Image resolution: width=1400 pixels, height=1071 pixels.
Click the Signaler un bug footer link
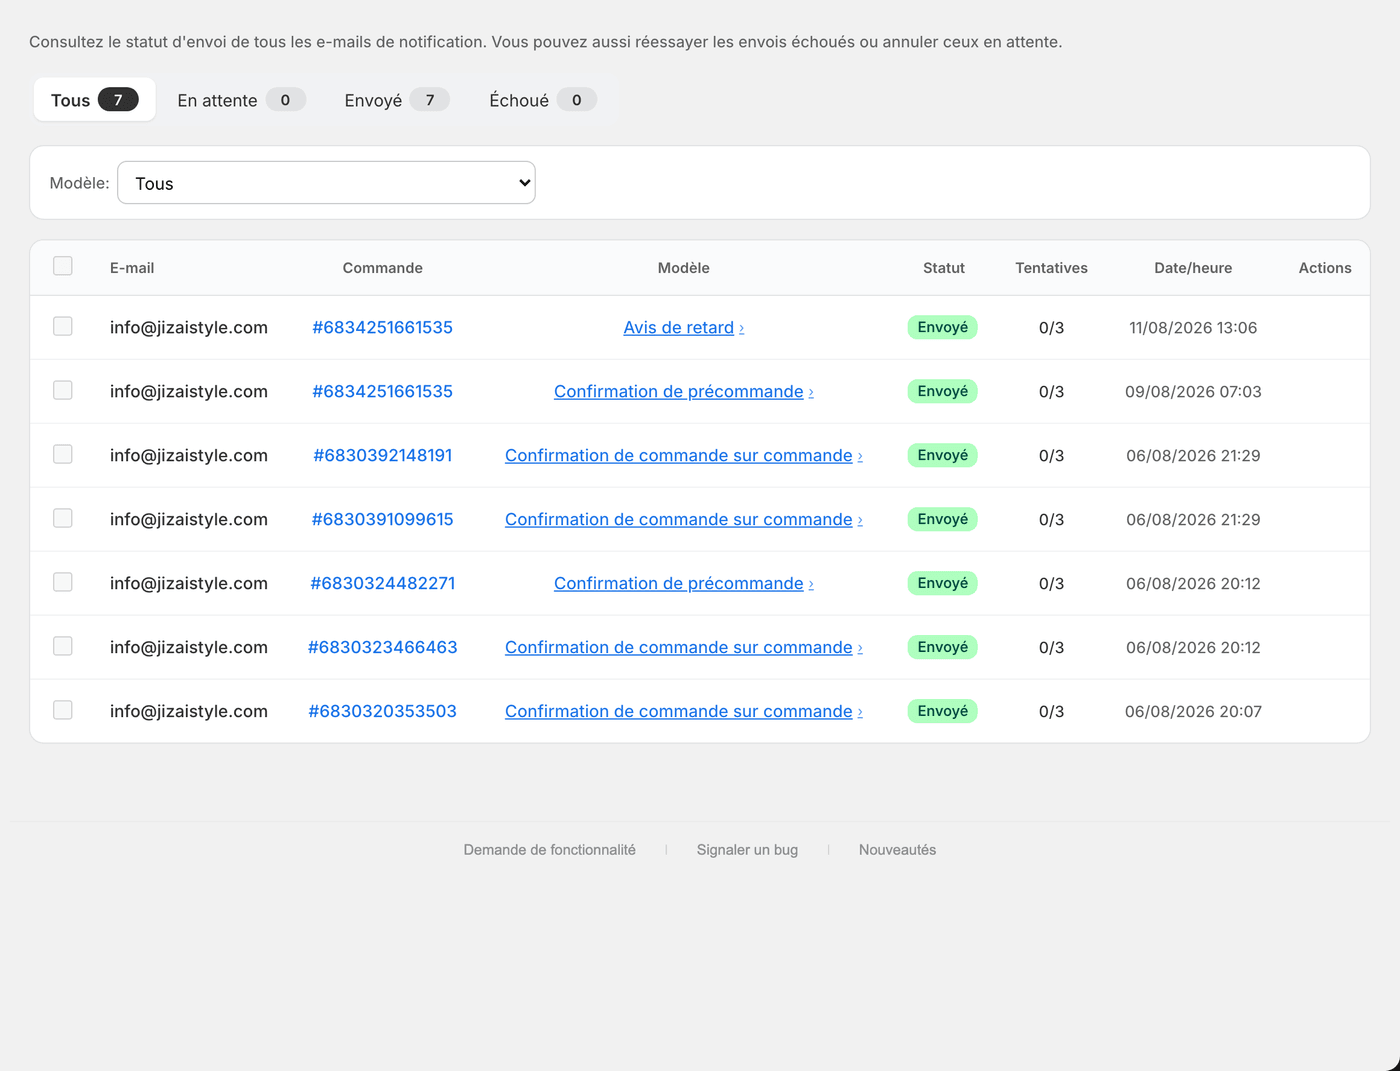[747, 850]
